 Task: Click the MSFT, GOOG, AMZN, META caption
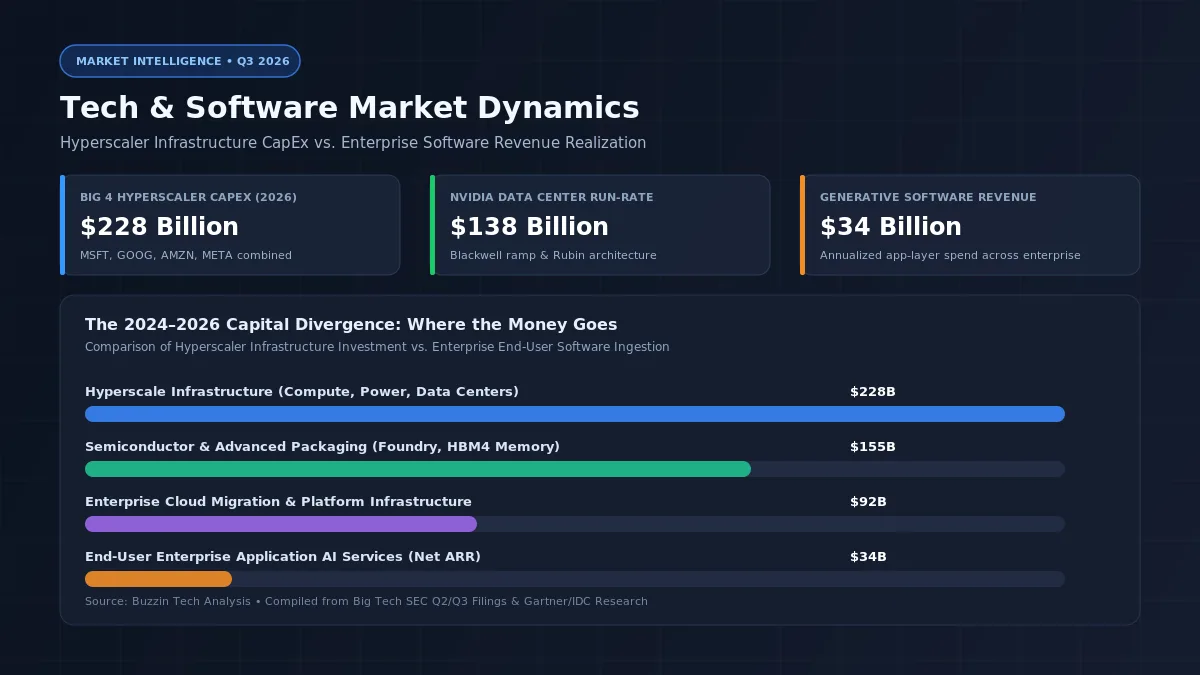[x=186, y=256]
